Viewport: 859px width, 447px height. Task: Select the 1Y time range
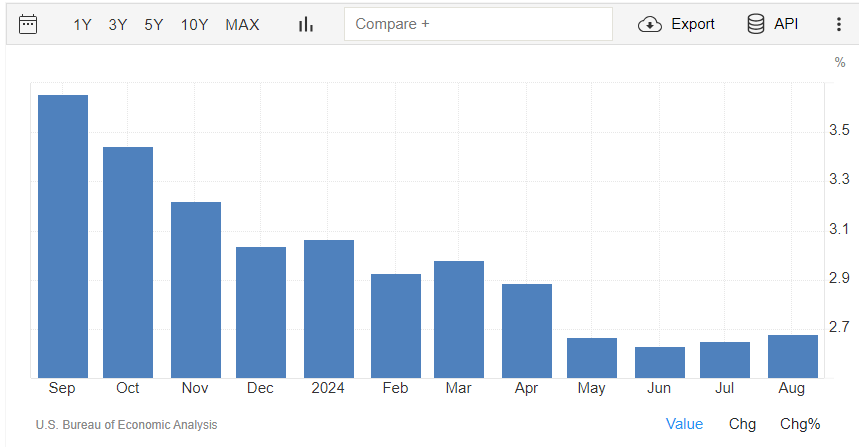[x=82, y=25]
